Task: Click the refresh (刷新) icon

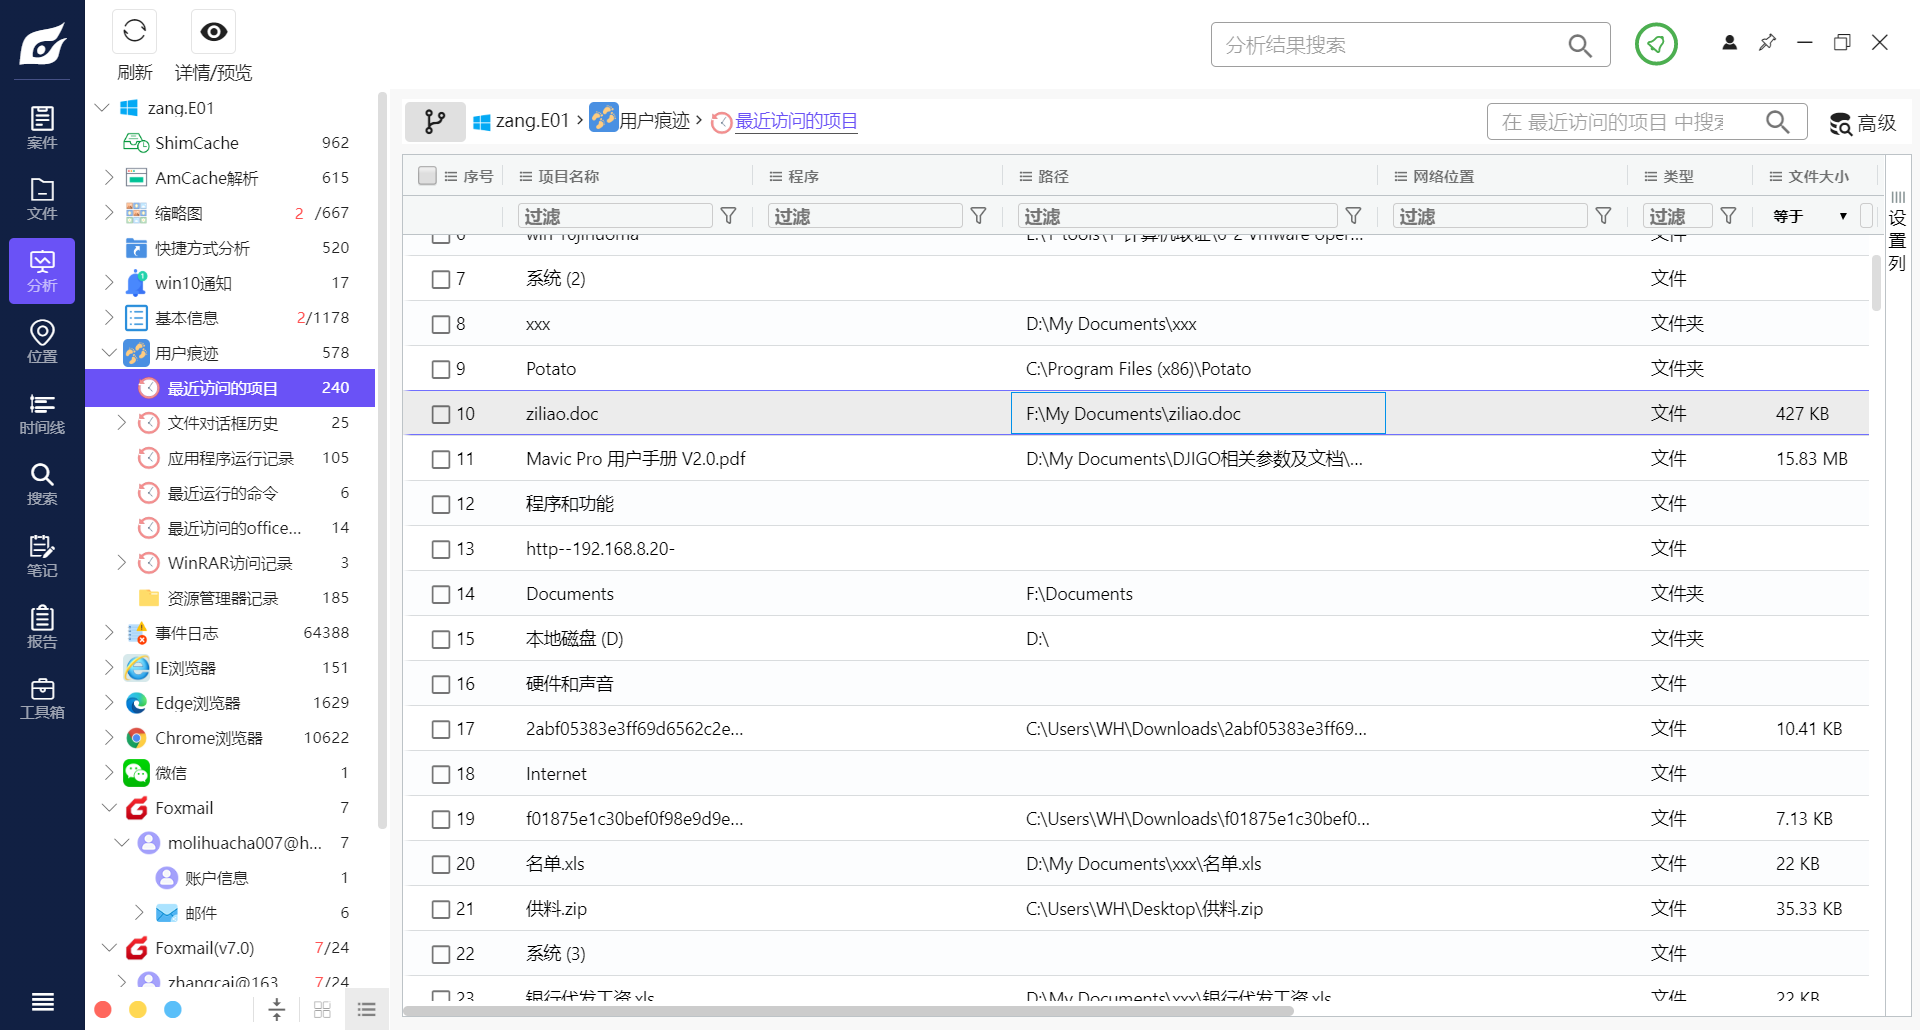Action: pyautogui.click(x=135, y=32)
